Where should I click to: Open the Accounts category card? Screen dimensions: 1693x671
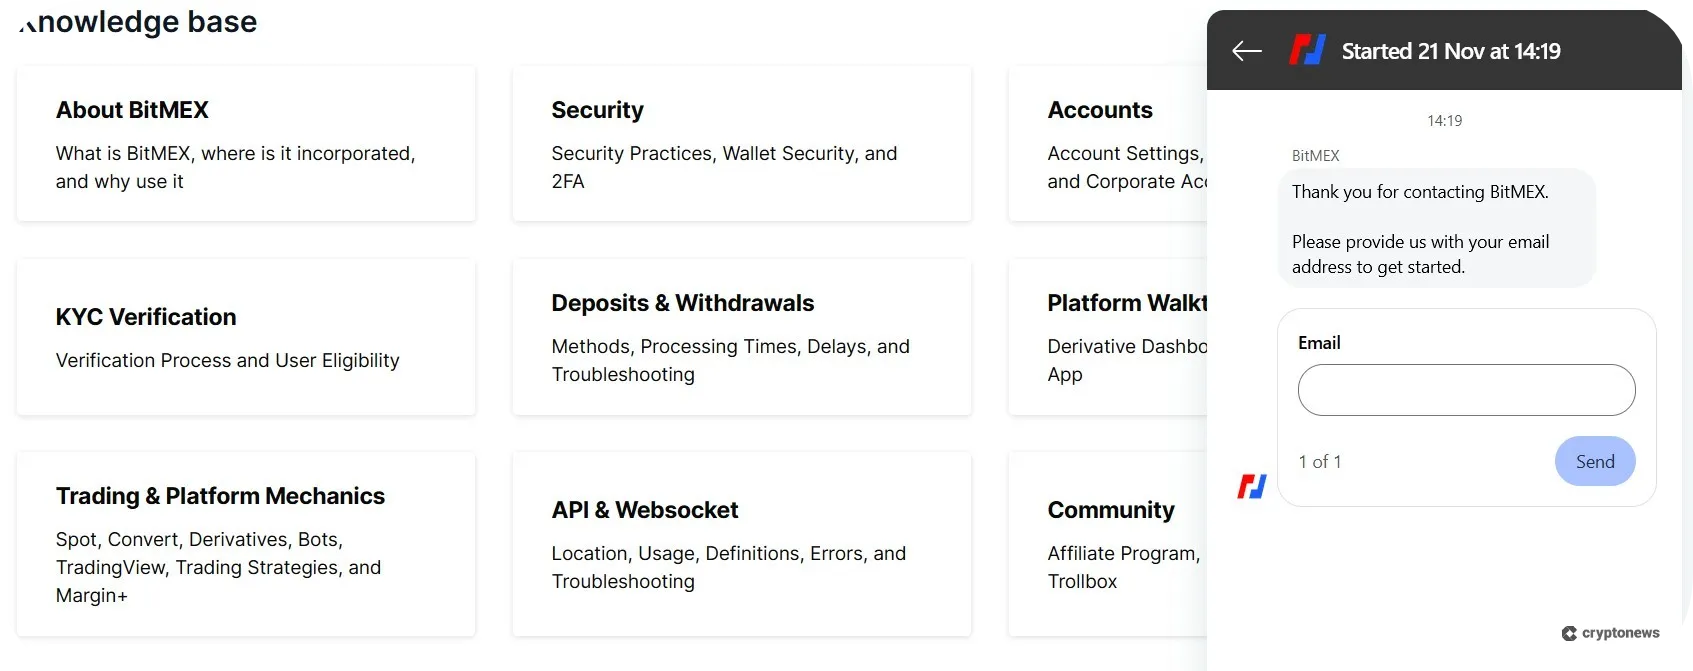(1108, 144)
